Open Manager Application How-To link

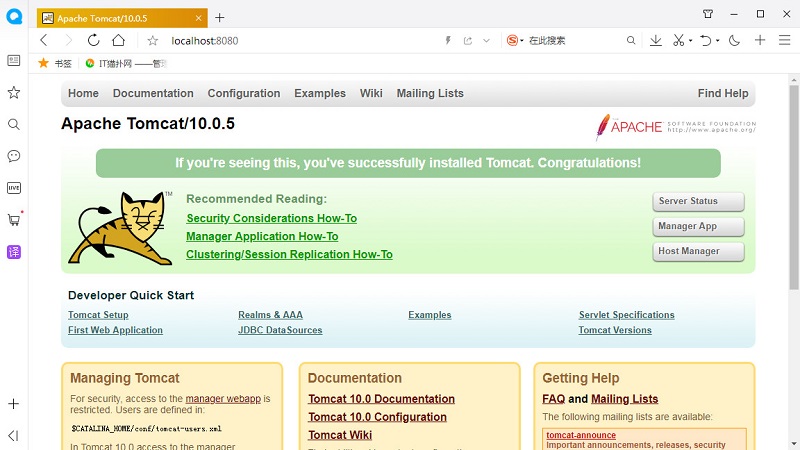pos(262,236)
